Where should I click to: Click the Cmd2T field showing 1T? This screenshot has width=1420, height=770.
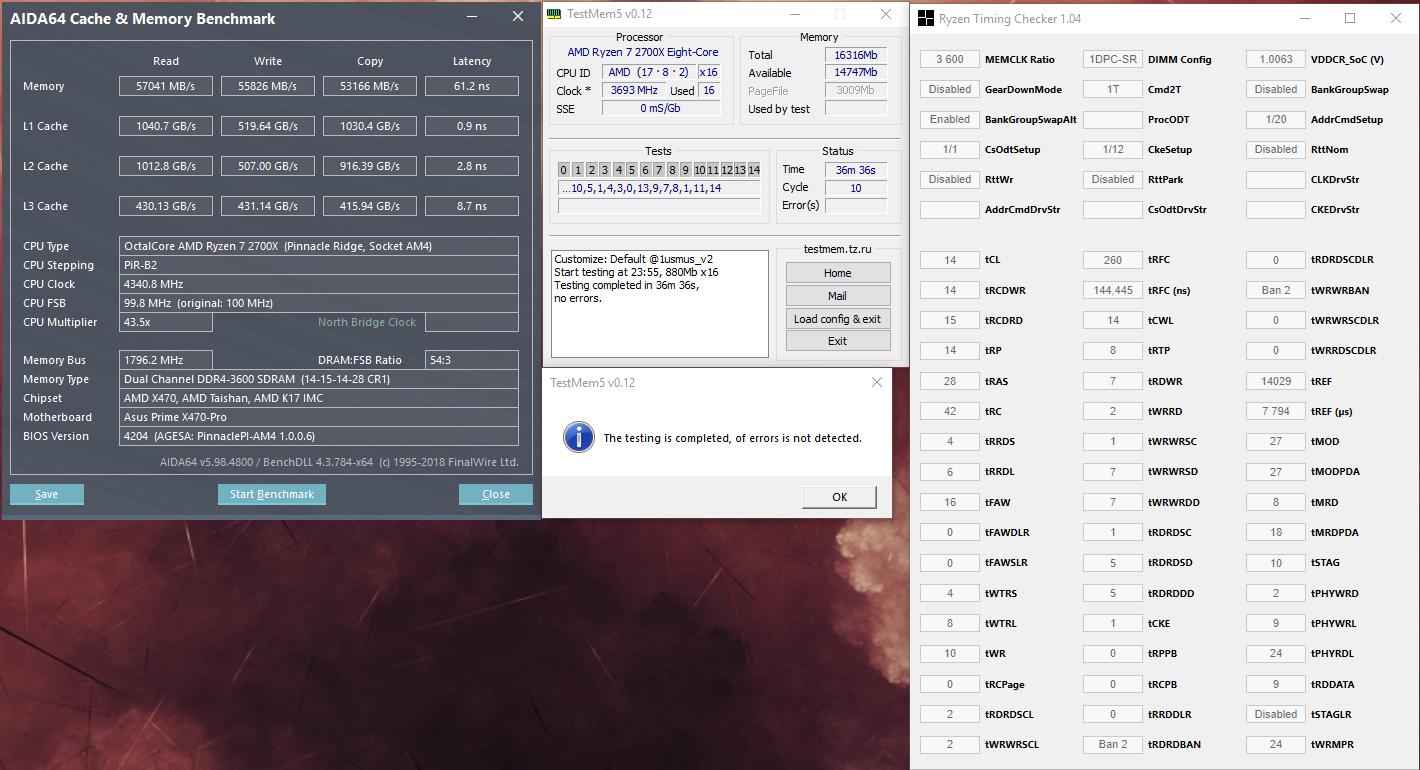(x=1113, y=90)
